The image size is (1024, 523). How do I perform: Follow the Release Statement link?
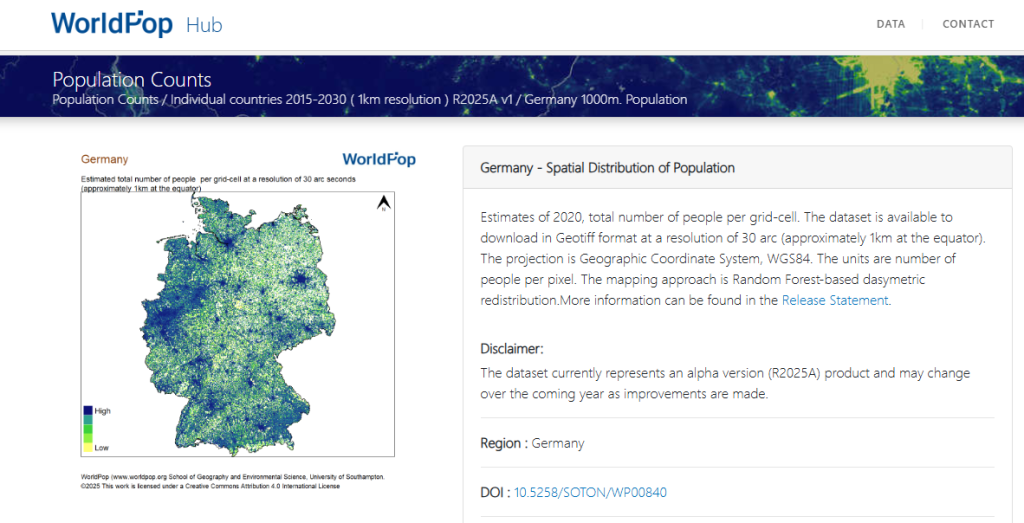click(x=834, y=300)
